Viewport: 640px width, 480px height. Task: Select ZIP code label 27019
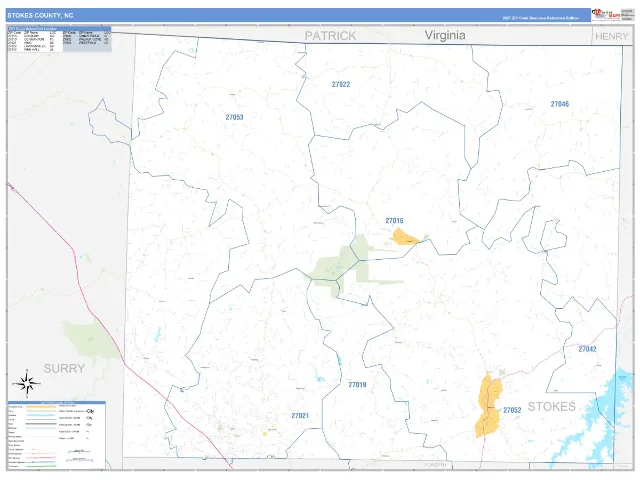click(357, 384)
